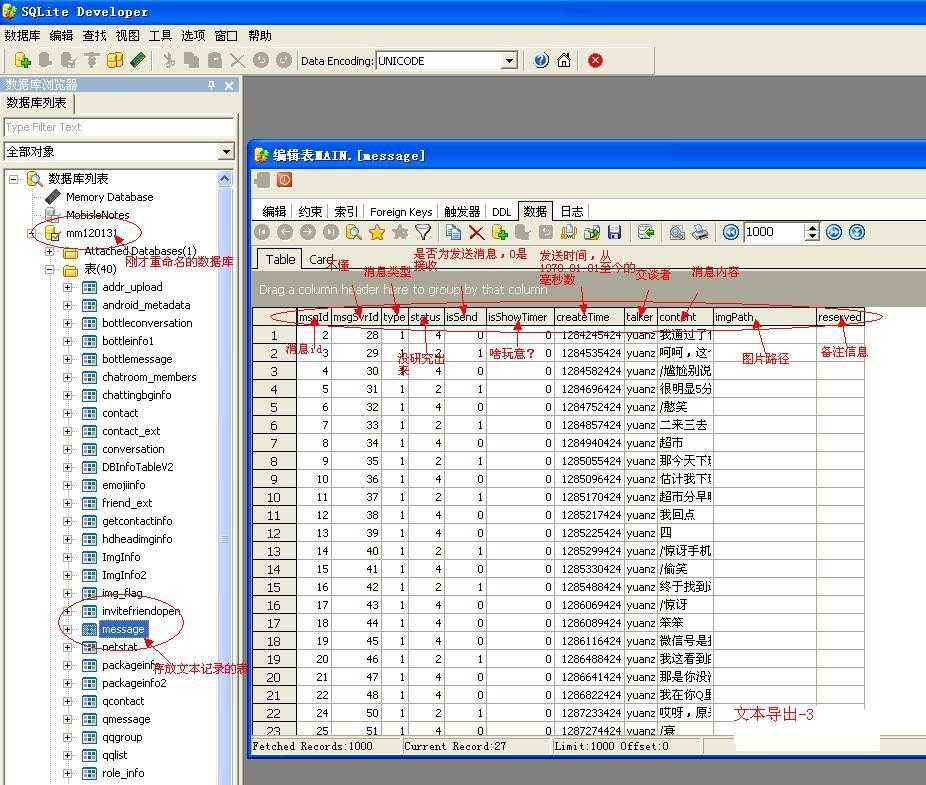Click the last page double-arrow icon
Image resolution: width=926 pixels, height=785 pixels.
point(857,232)
